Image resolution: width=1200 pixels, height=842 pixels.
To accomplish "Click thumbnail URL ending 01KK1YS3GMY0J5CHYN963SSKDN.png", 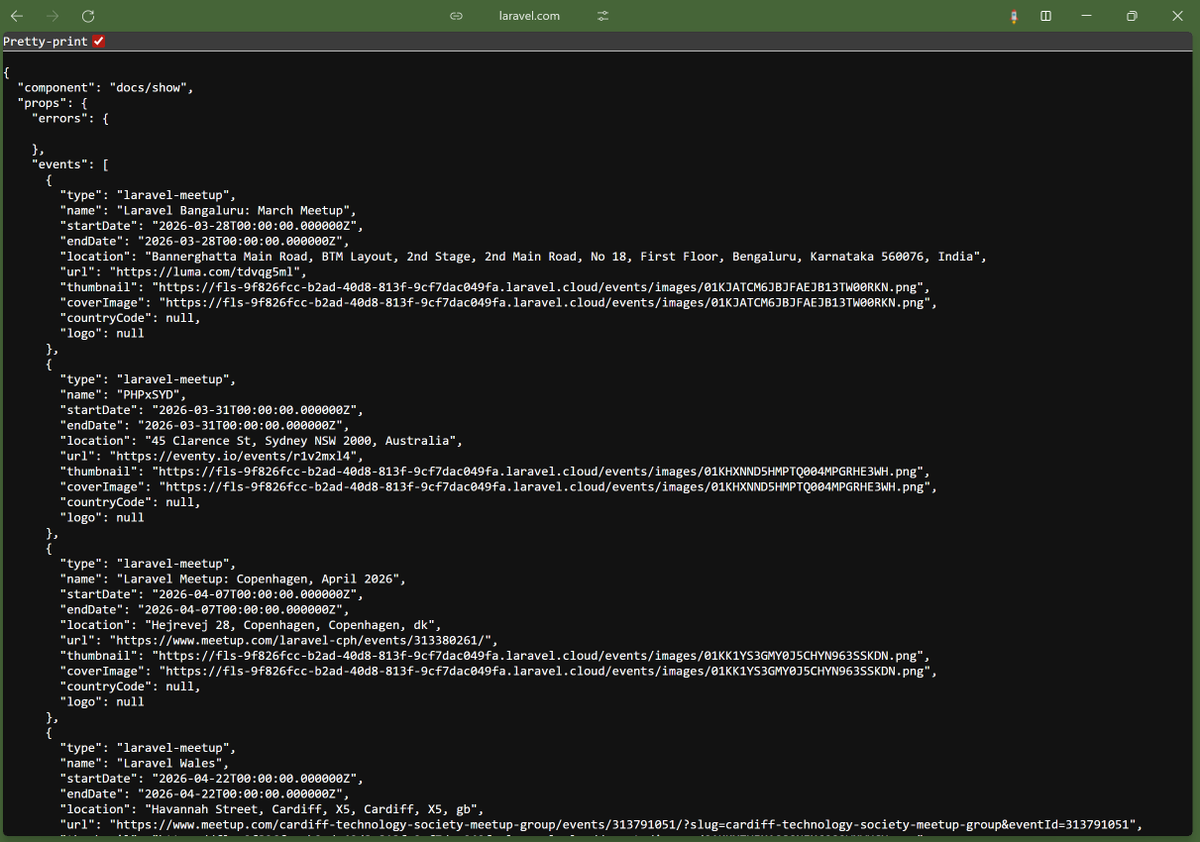I will click(x=541, y=656).
